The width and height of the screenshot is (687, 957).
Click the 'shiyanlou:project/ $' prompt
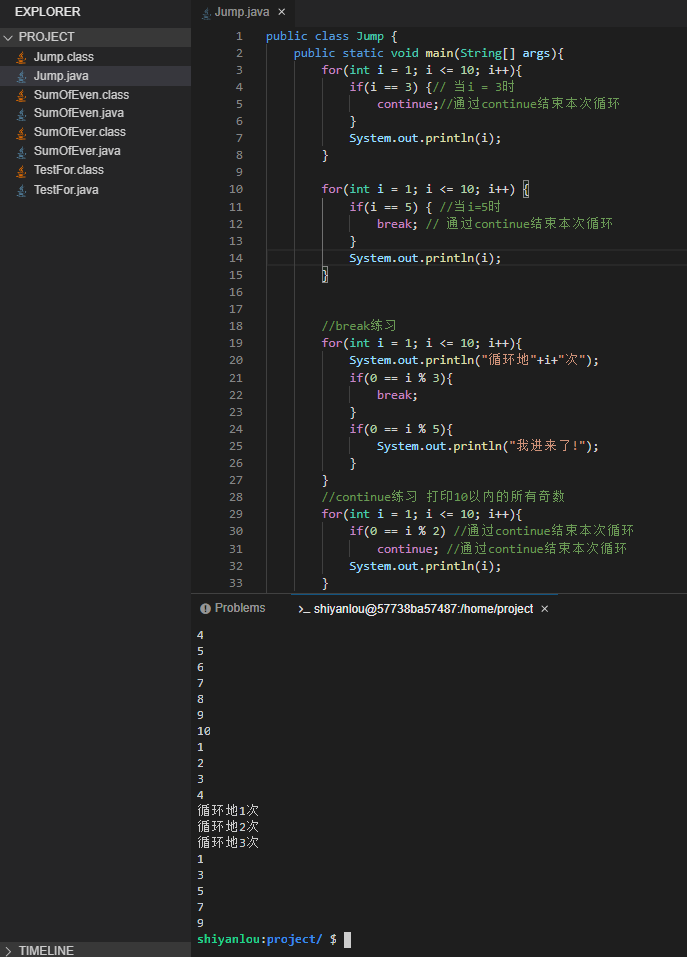click(x=267, y=939)
